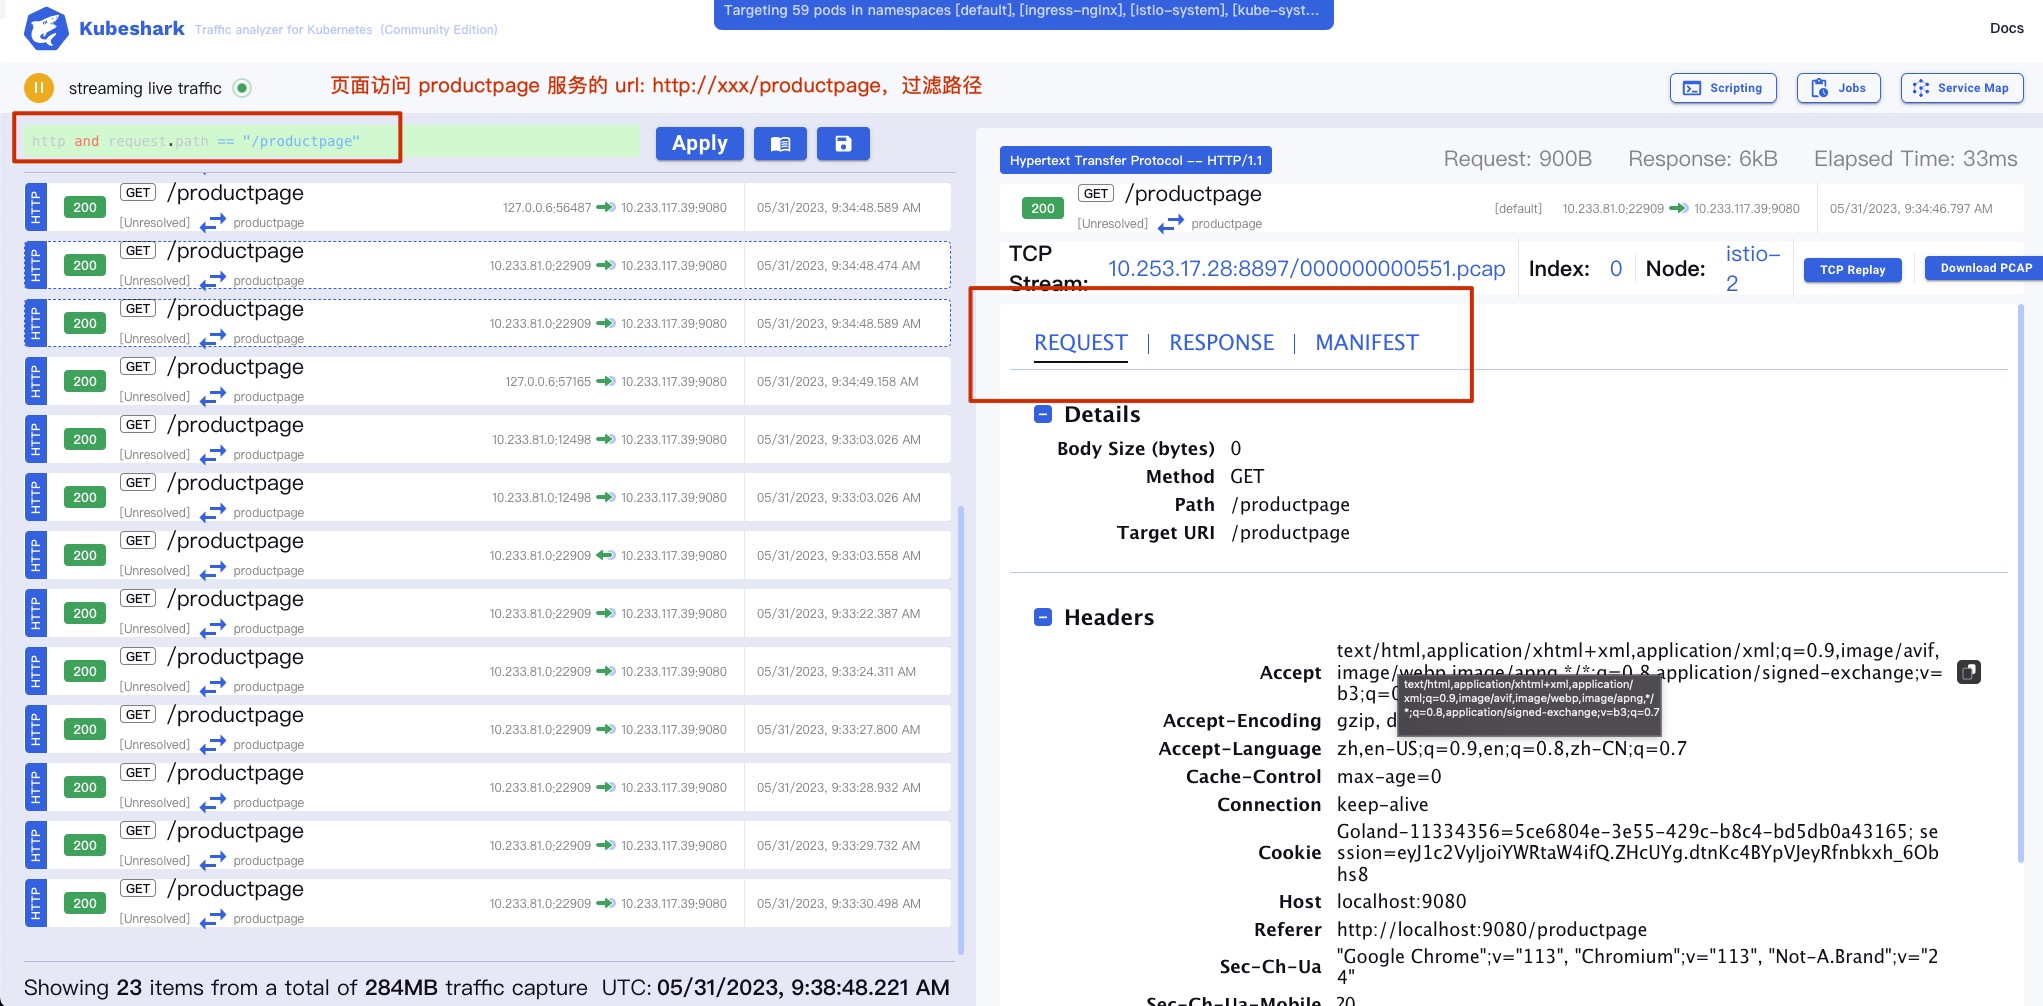This screenshot has height=1006, width=2043.
Task: Click the GET badge of 9:33:24.311 entry
Action: [138, 656]
